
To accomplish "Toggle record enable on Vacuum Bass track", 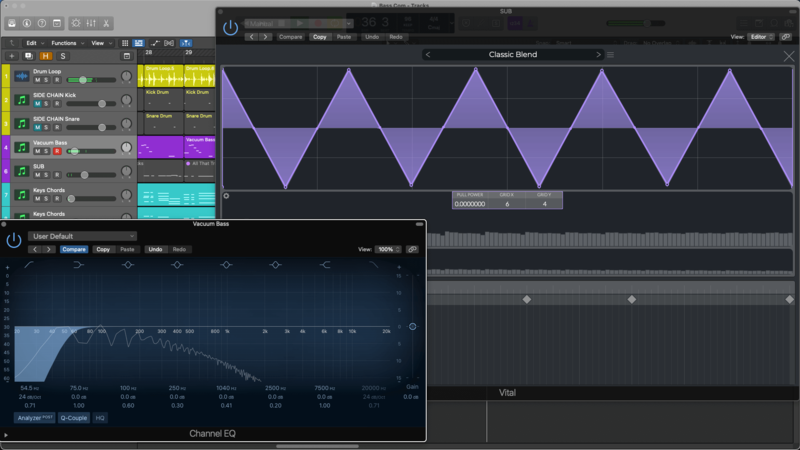I will pos(57,151).
